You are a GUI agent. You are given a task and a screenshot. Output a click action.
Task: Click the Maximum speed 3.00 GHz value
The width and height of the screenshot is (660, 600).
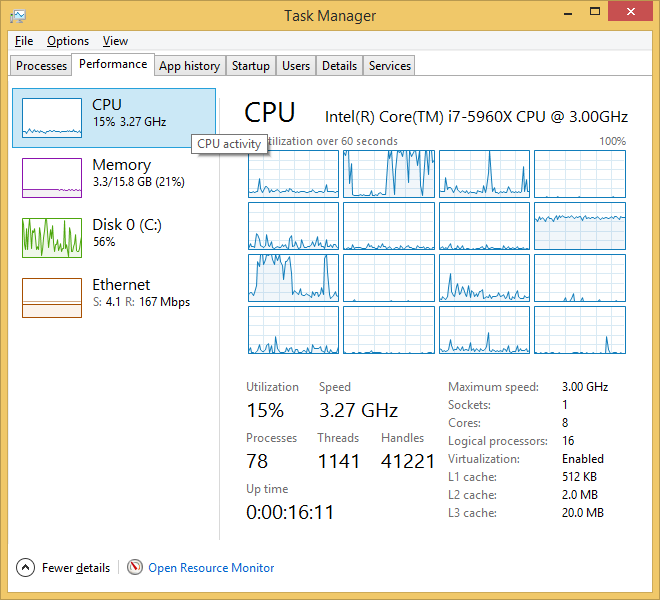coord(585,387)
